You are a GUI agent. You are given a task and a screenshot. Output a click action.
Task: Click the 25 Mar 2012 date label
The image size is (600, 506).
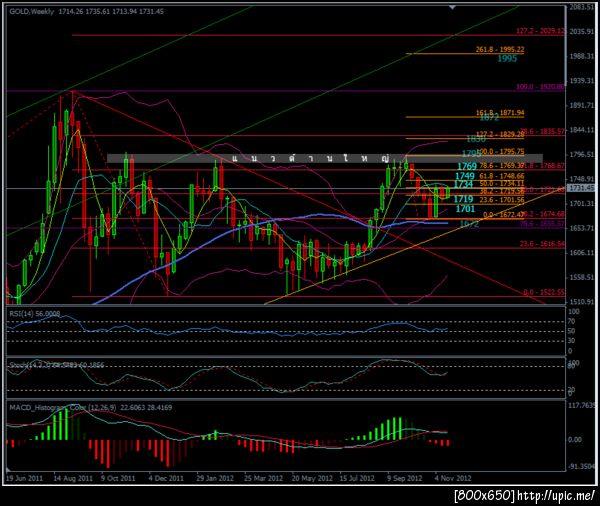click(x=263, y=478)
